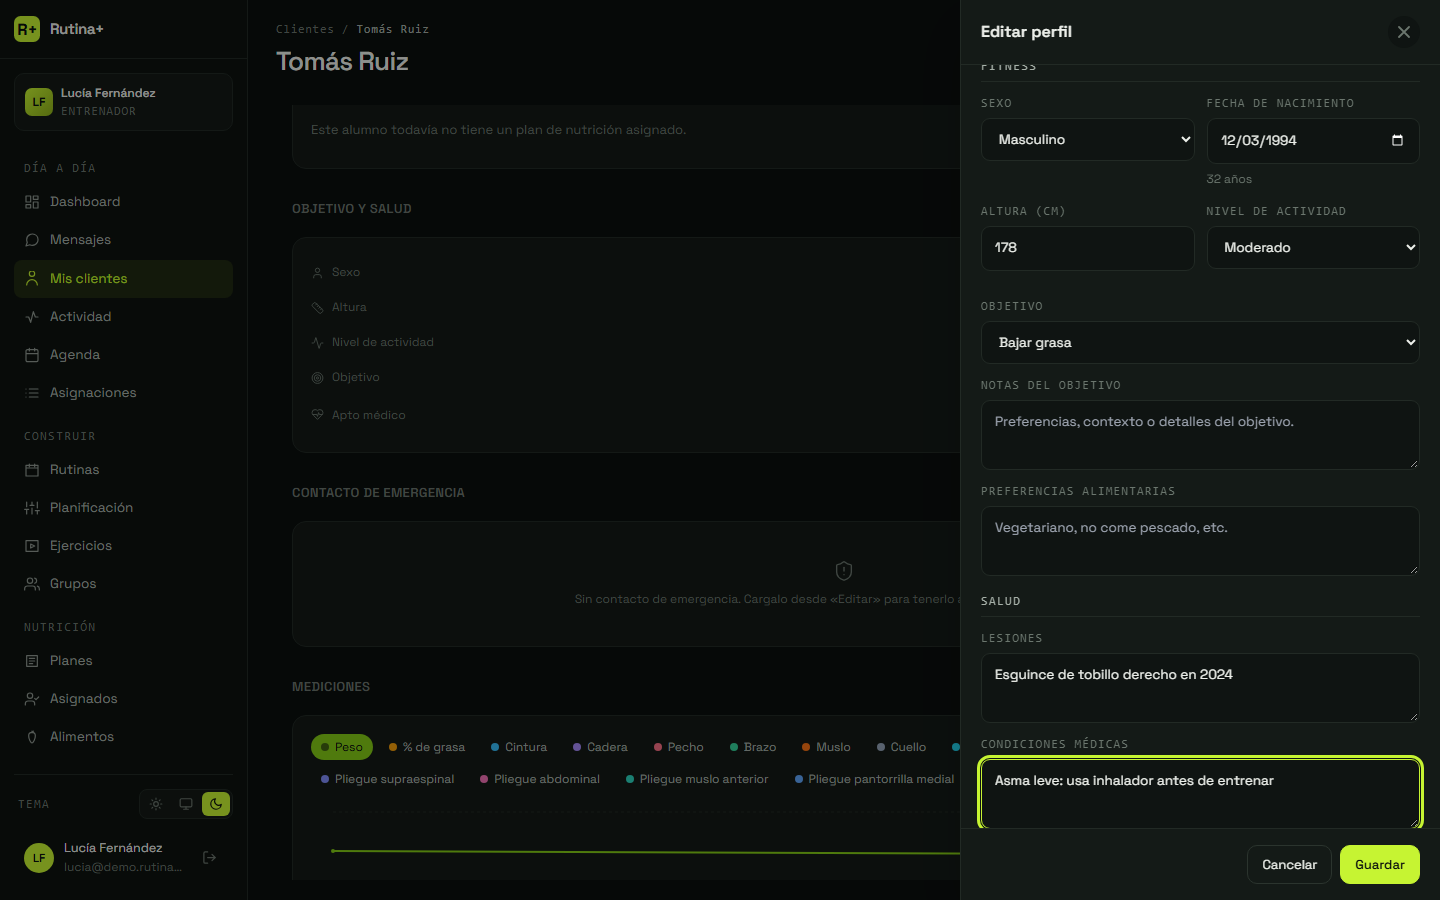Click the Cancelar button
1440x900 pixels.
[1289, 865]
